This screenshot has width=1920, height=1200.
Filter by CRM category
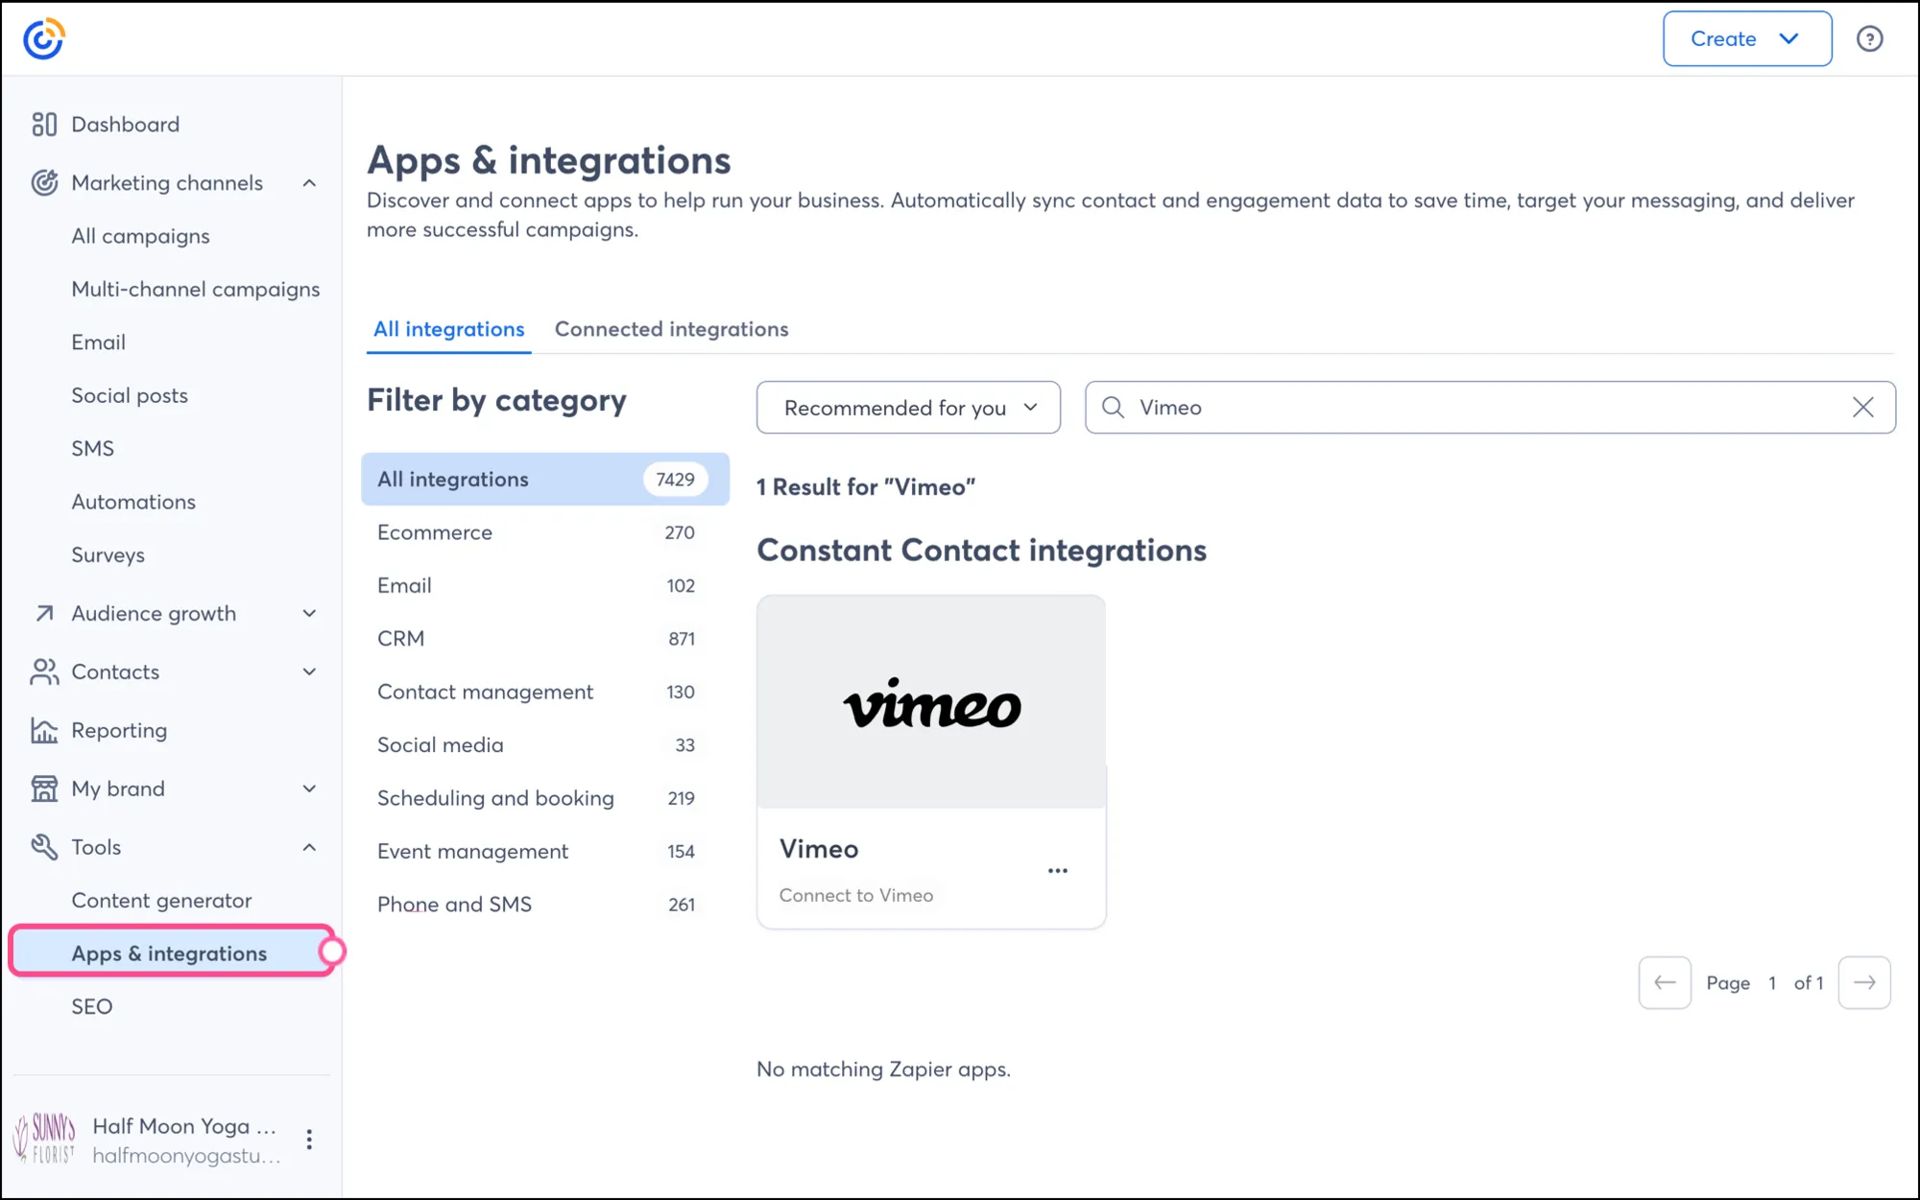pyautogui.click(x=545, y=638)
